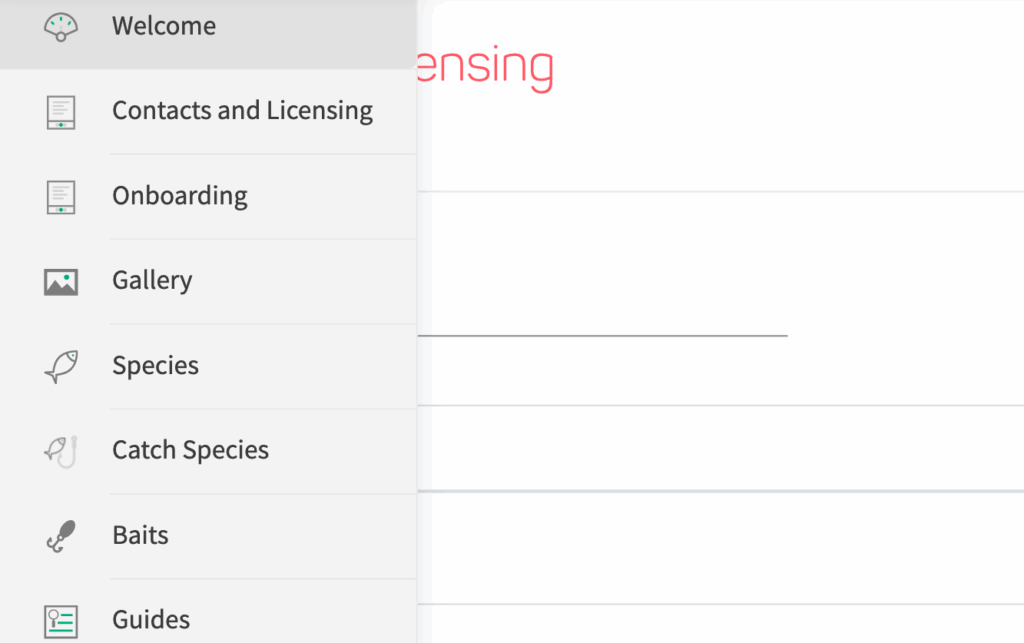Open the Baits section label
The image size is (1024, 643).
pyautogui.click(x=140, y=536)
